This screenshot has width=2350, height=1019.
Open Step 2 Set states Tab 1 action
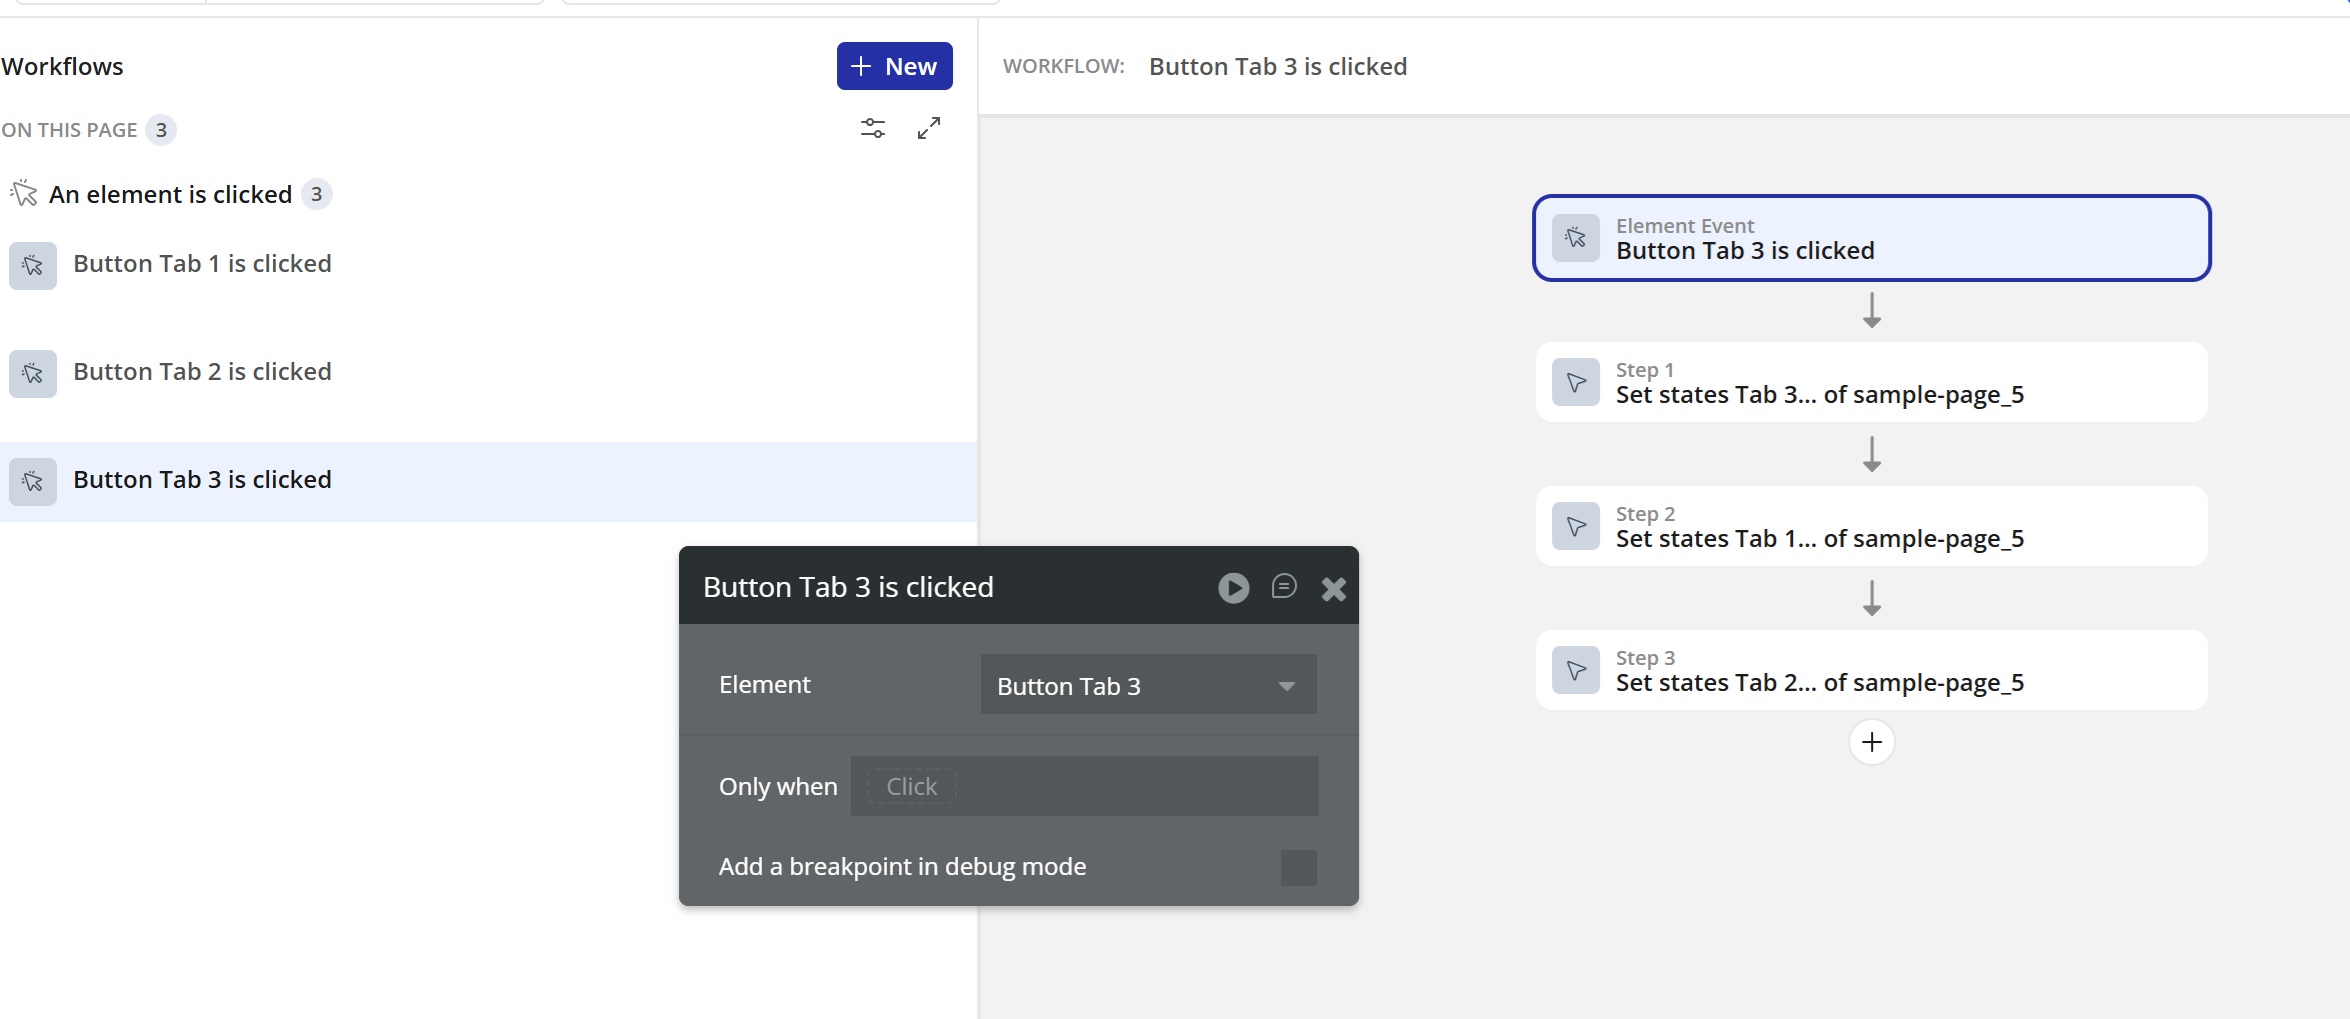coord(1871,526)
